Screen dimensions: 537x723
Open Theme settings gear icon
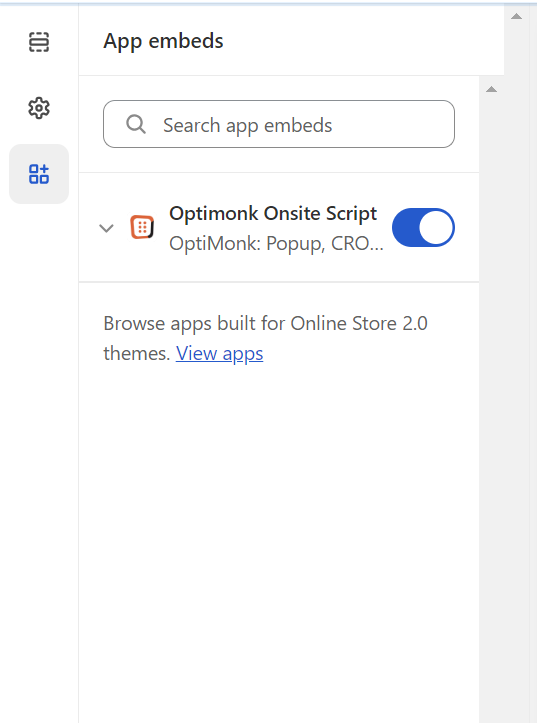(39, 108)
